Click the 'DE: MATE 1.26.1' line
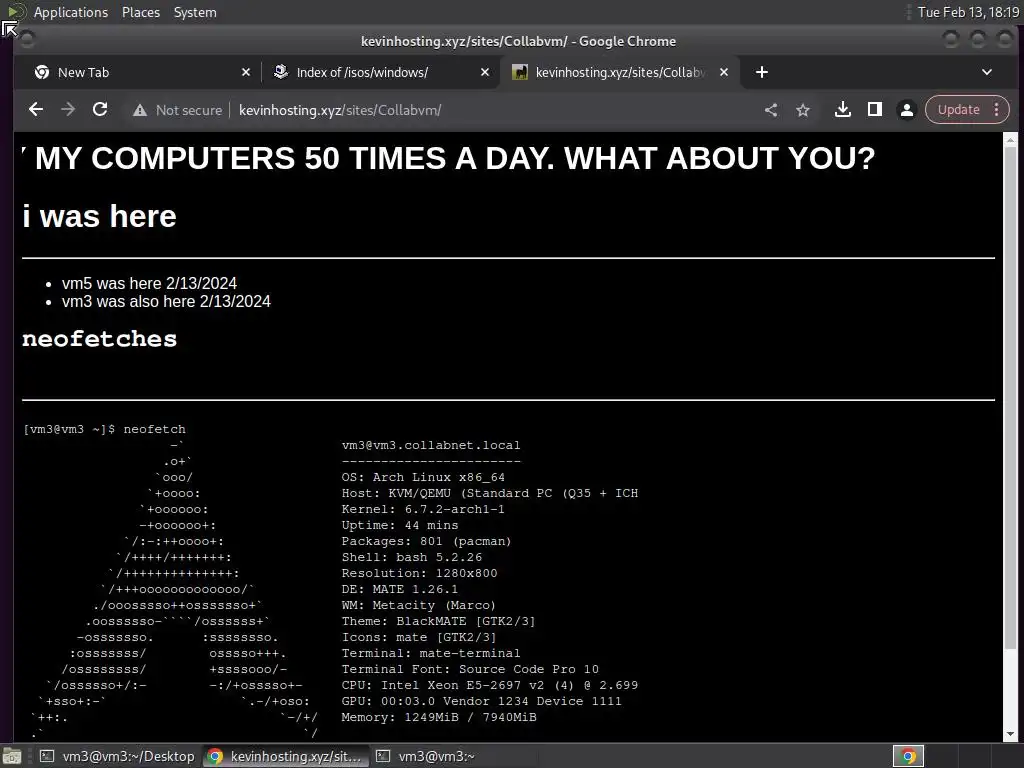 (x=400, y=589)
